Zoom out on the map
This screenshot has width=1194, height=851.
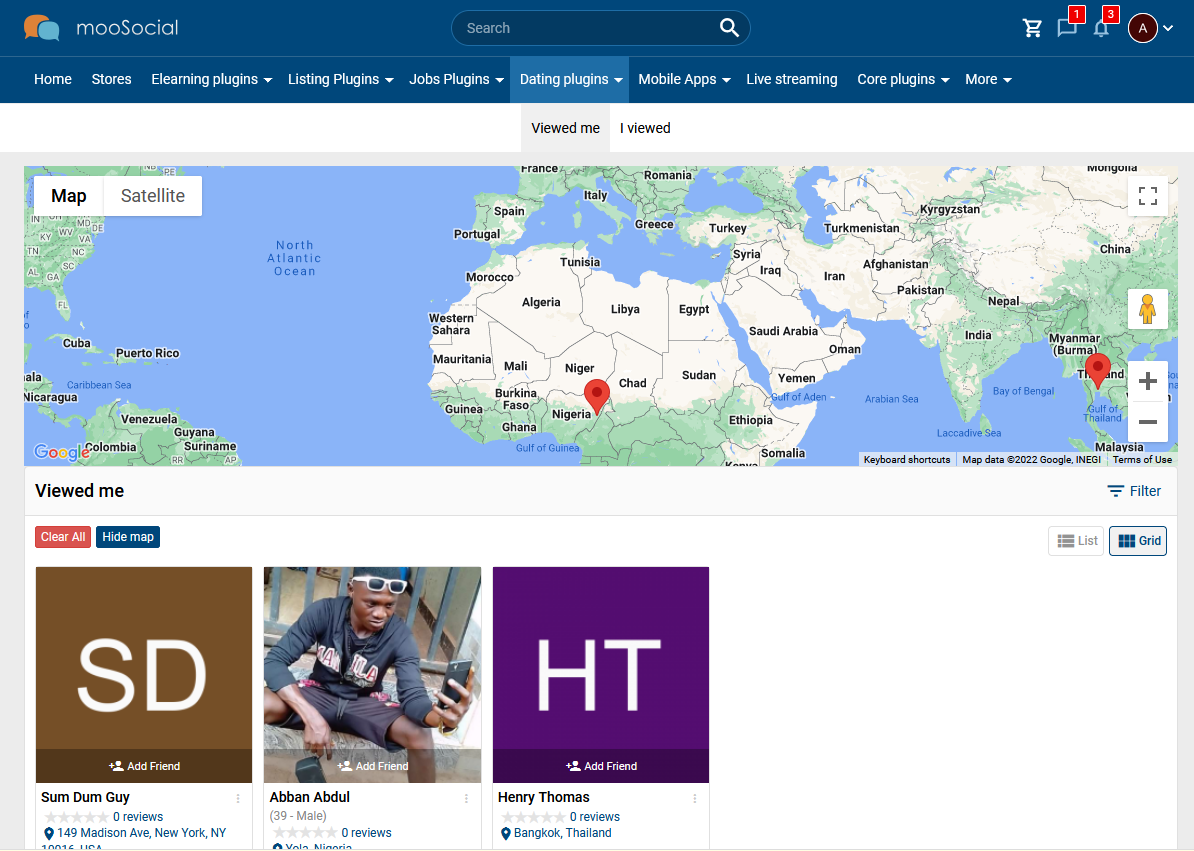coord(1148,422)
